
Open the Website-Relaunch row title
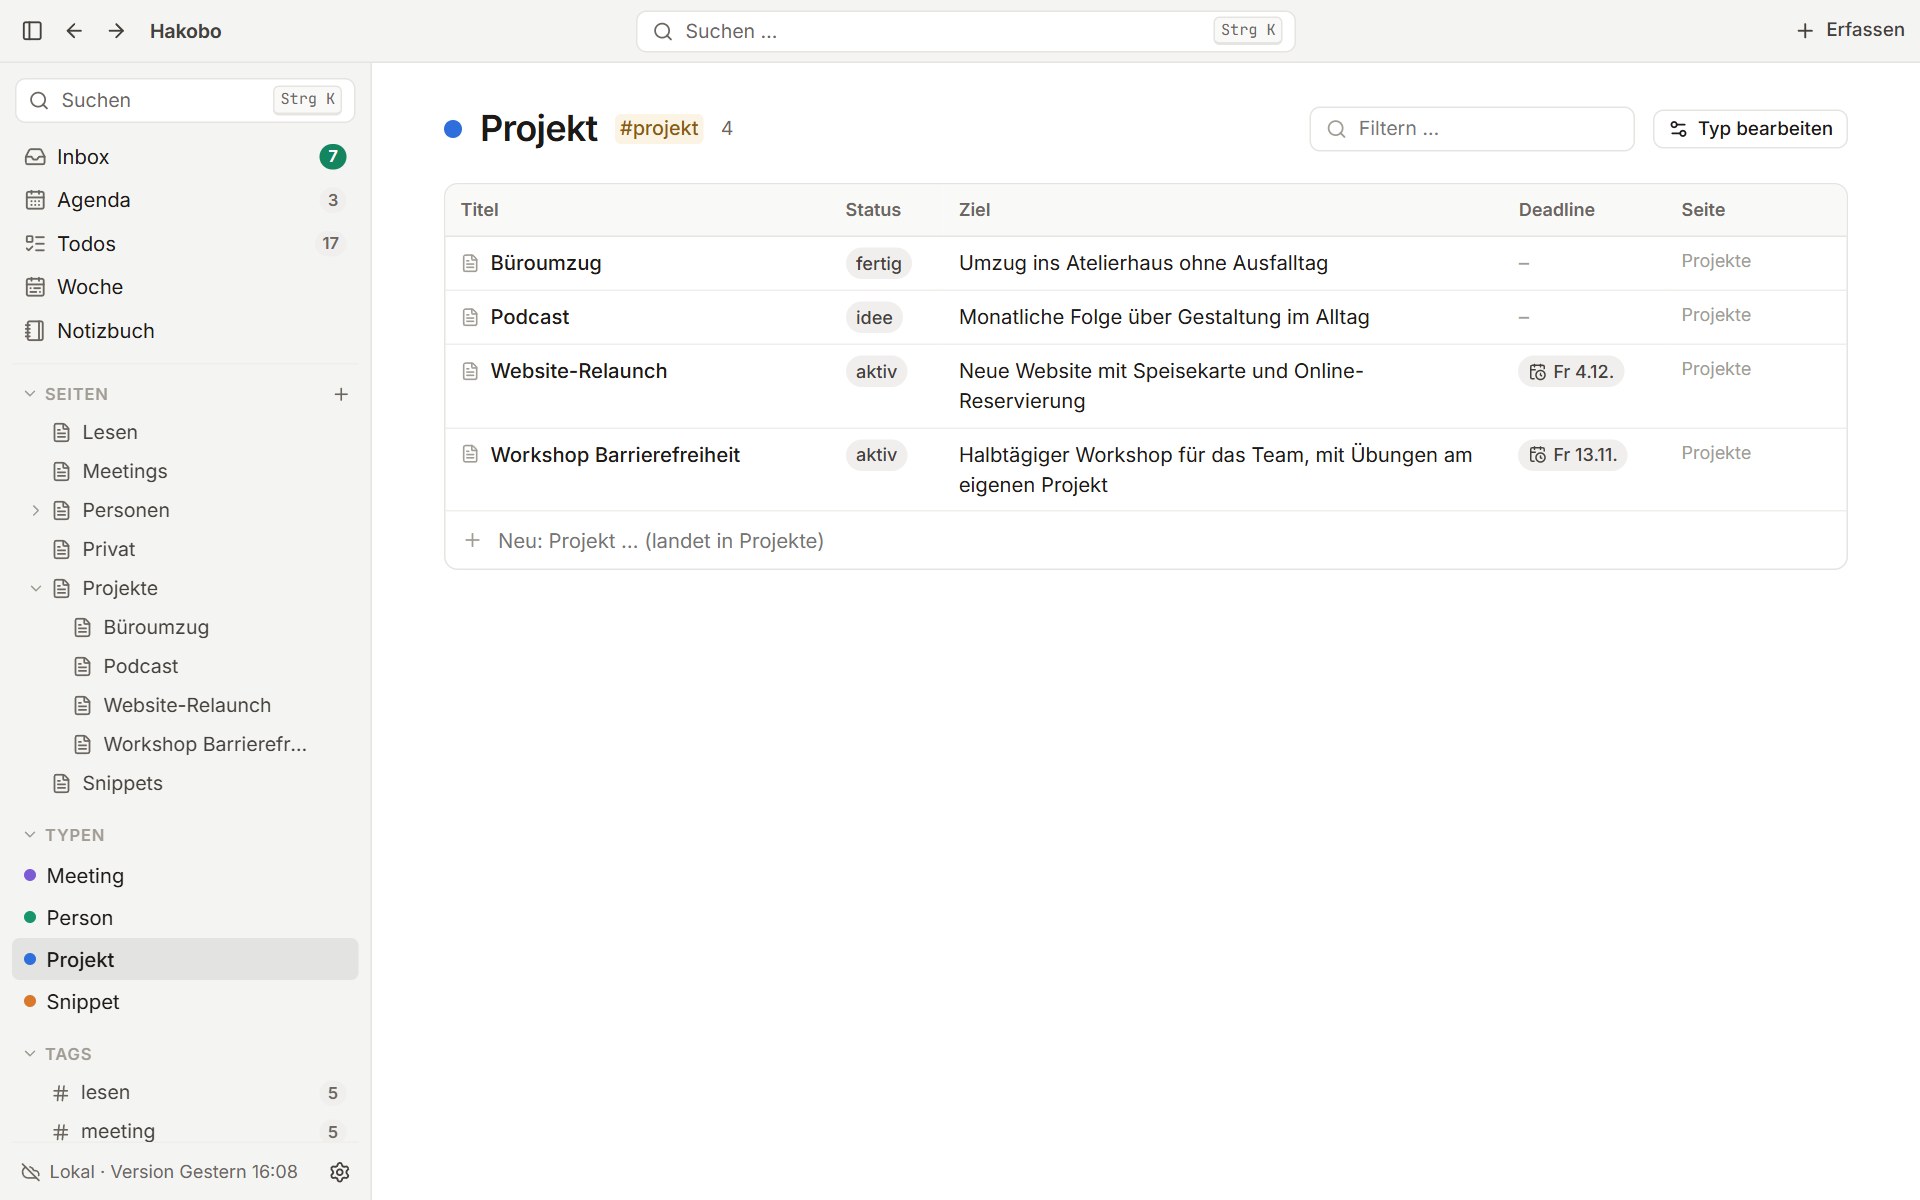pos(579,371)
